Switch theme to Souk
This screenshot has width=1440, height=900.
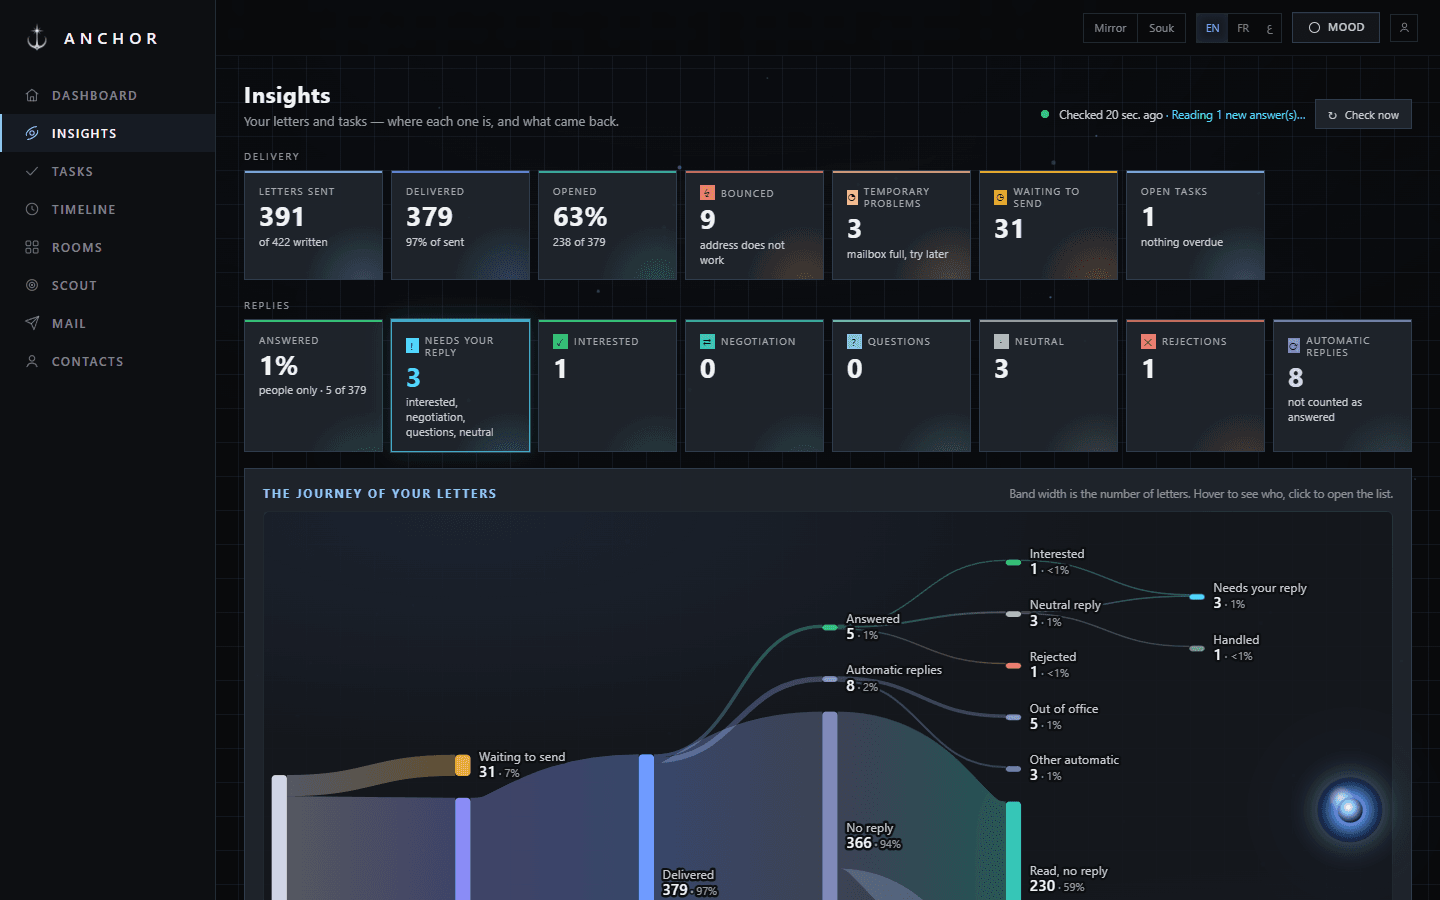(x=1161, y=28)
